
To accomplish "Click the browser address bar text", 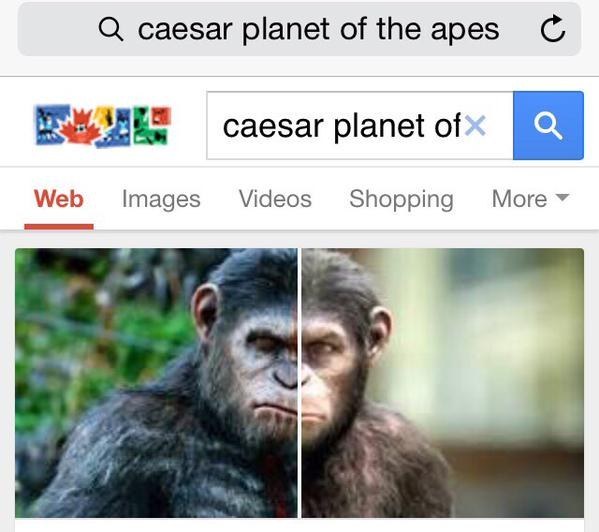I will pos(318,29).
